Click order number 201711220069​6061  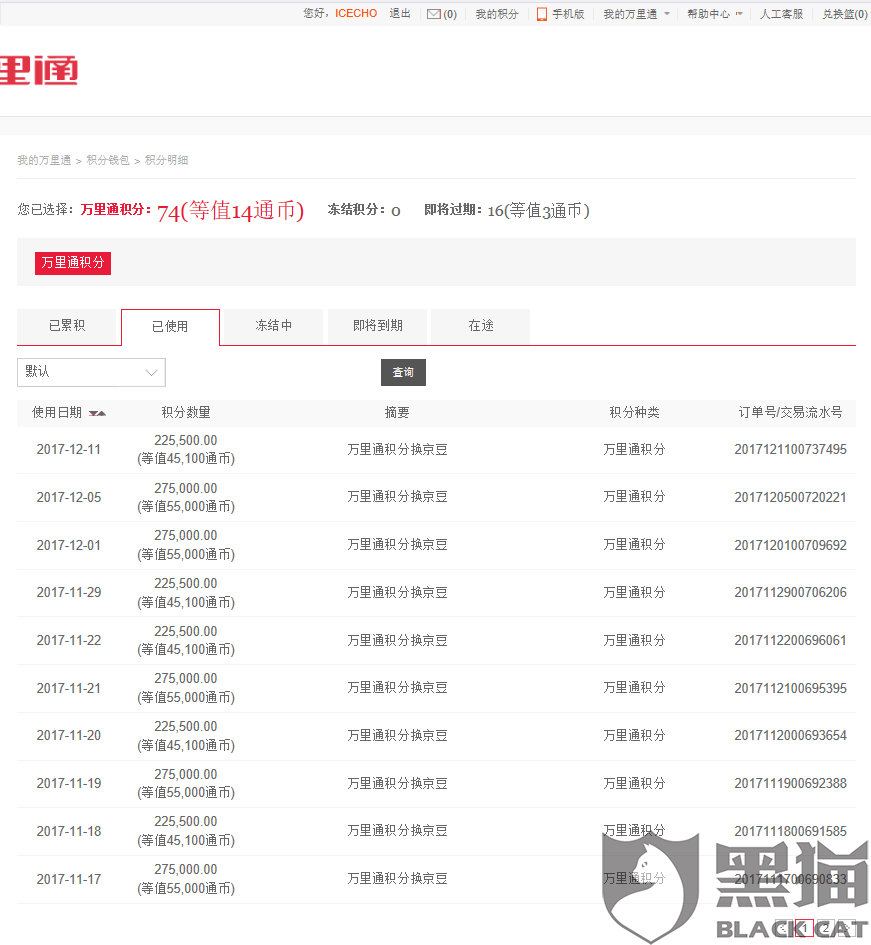(790, 641)
